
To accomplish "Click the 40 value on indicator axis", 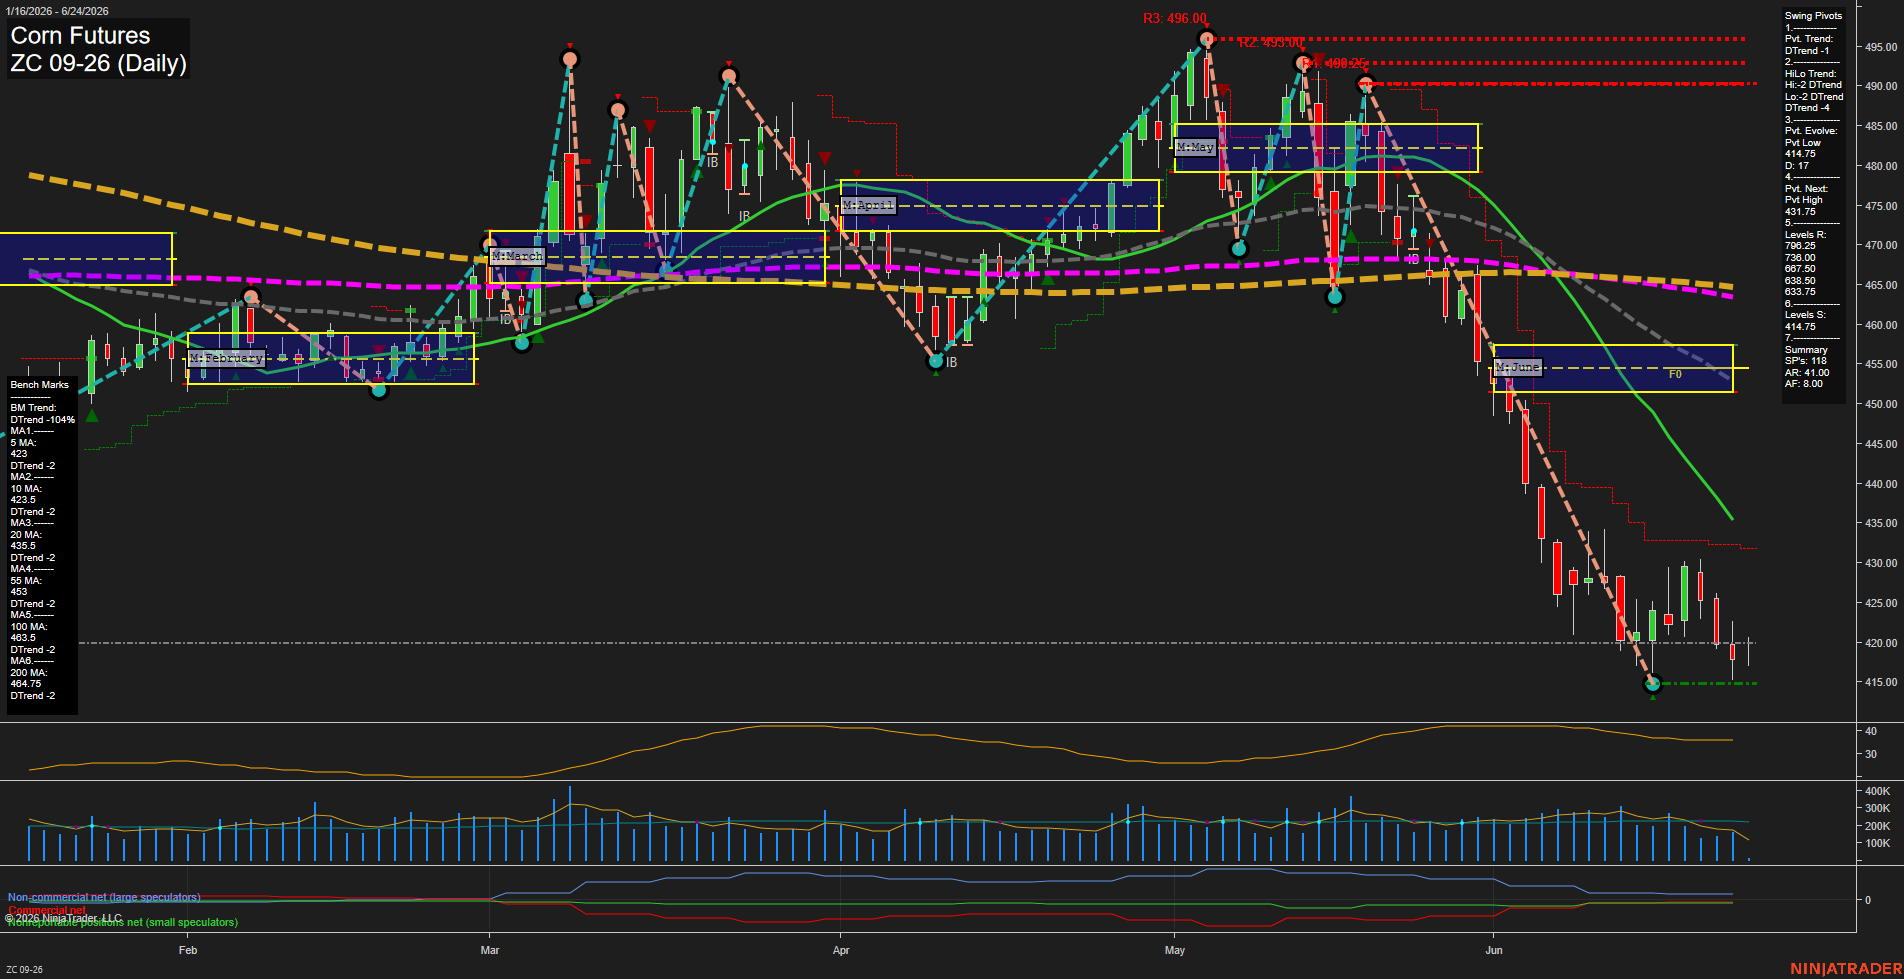I will click(x=1870, y=732).
